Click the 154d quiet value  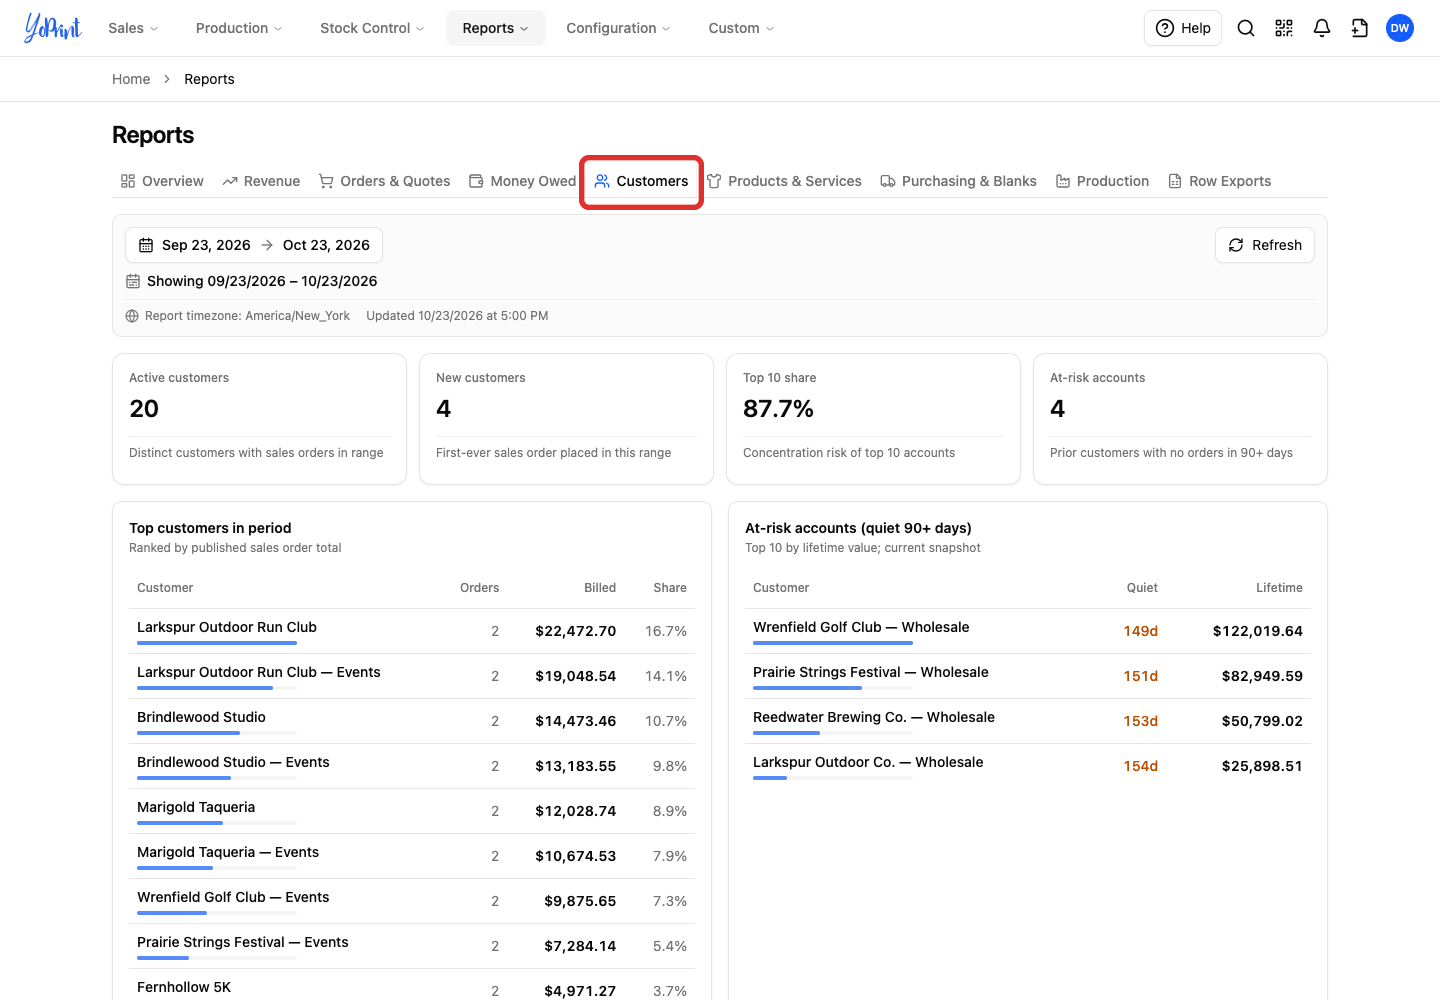point(1141,766)
